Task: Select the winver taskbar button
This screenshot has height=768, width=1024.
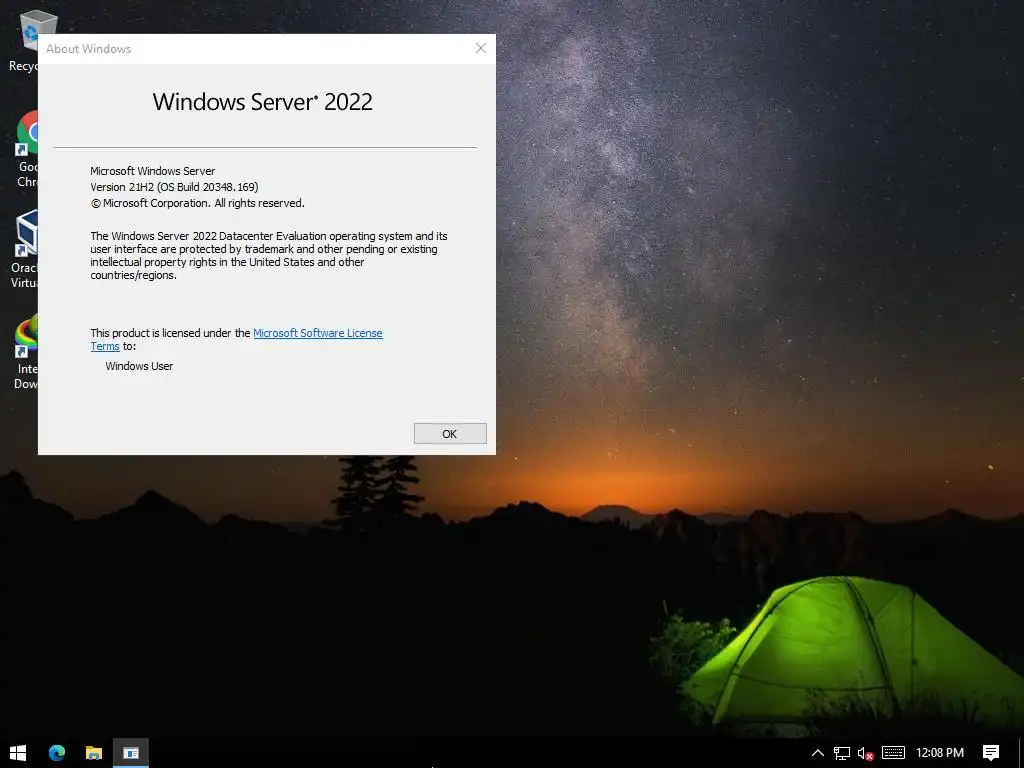Action: 131,753
